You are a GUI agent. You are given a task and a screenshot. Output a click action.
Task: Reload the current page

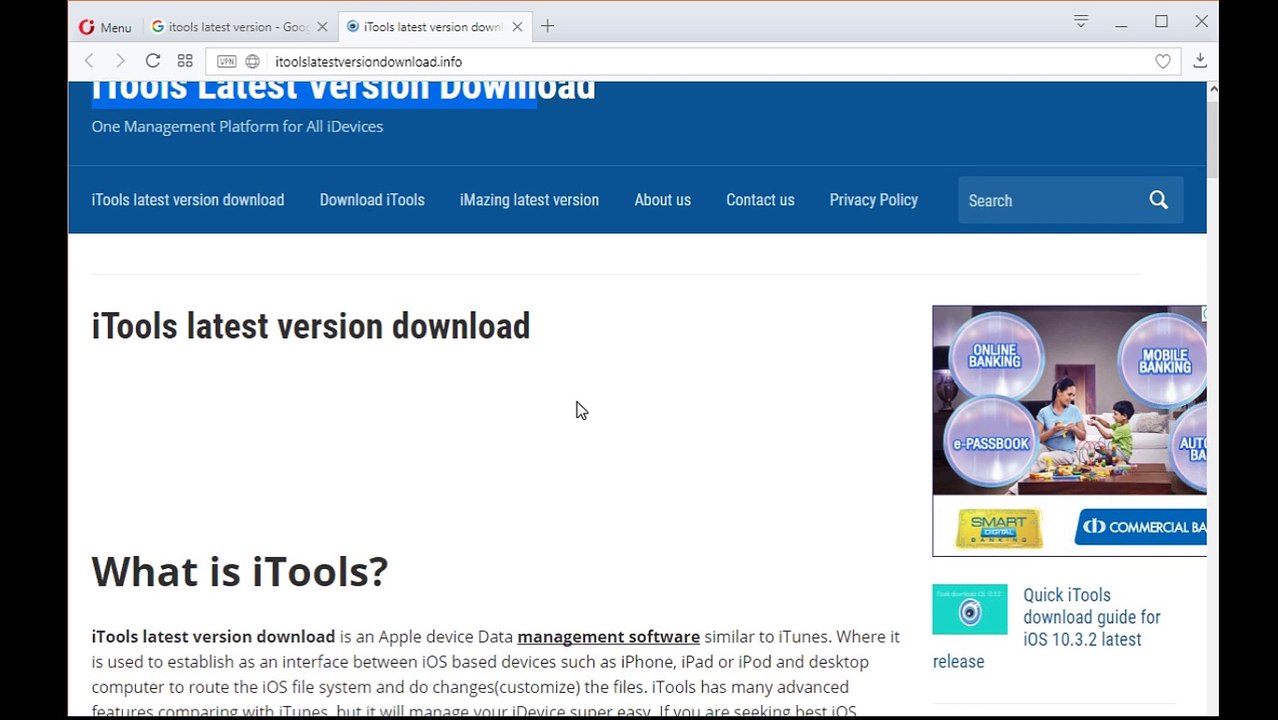tap(153, 61)
